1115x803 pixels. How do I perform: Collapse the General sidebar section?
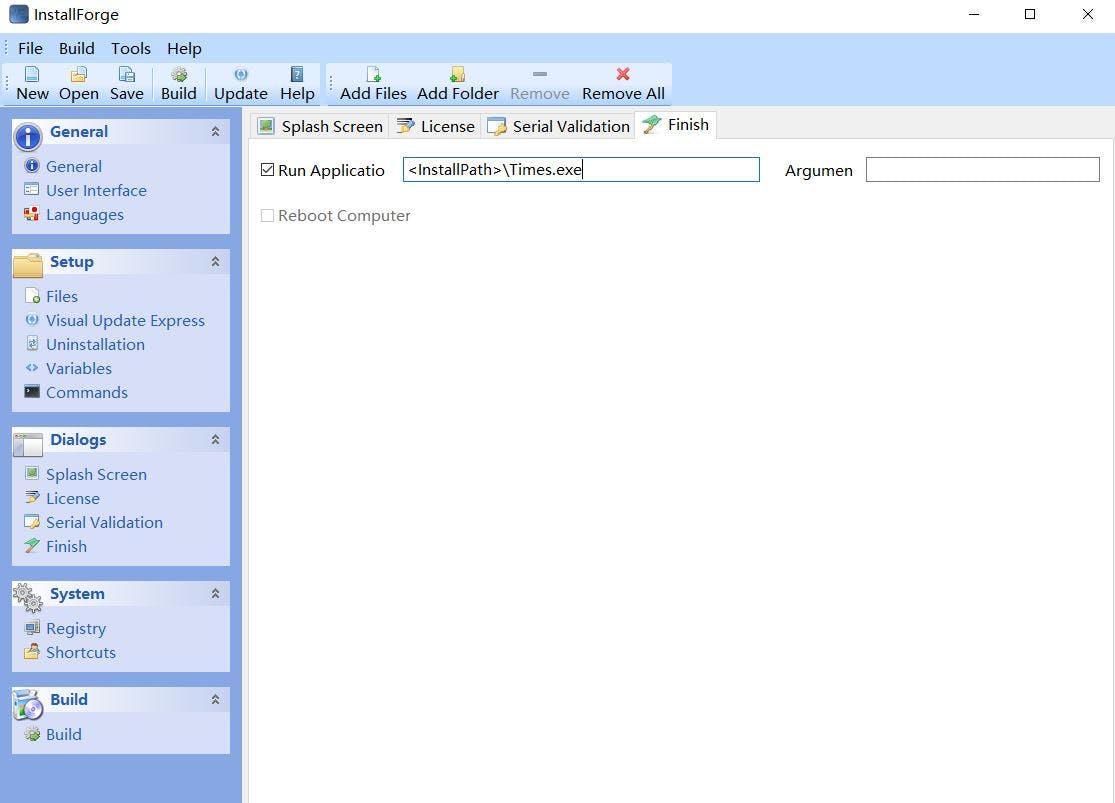click(x=215, y=132)
